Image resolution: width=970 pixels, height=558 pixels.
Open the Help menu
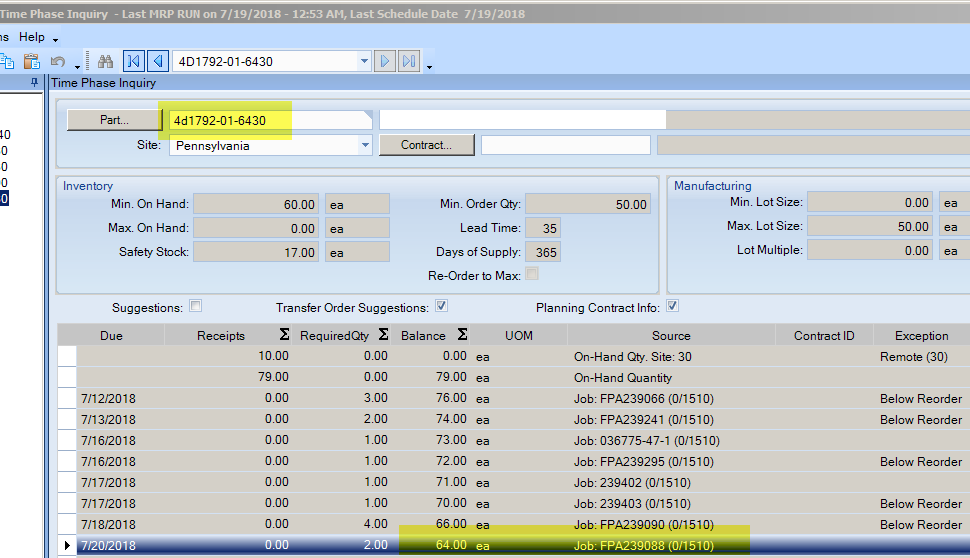point(32,37)
